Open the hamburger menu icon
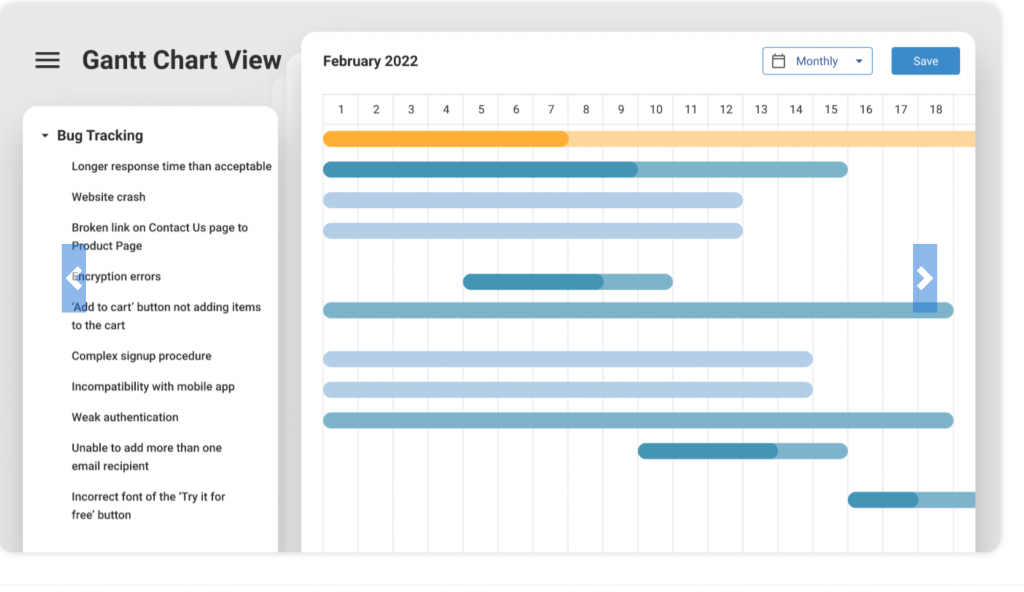 [x=47, y=61]
